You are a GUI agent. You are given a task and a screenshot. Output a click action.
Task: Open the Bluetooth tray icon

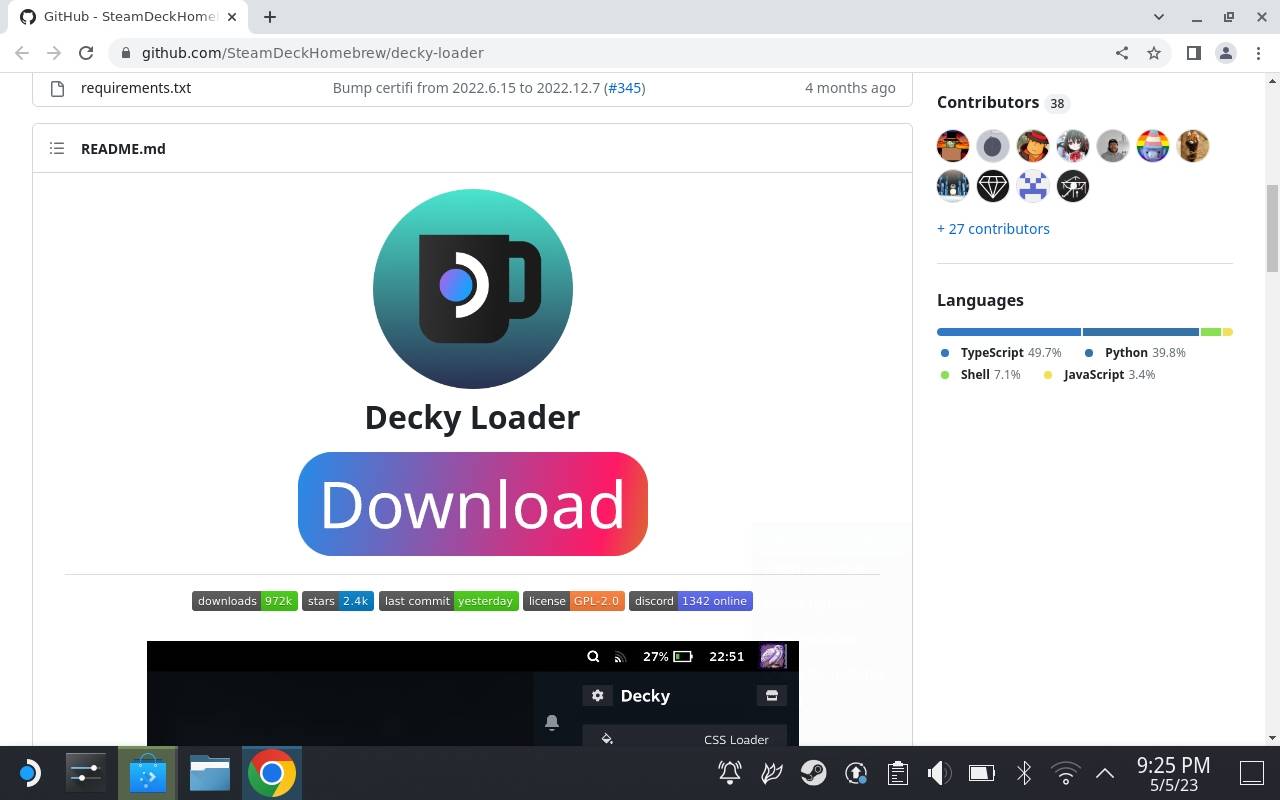click(x=1023, y=773)
